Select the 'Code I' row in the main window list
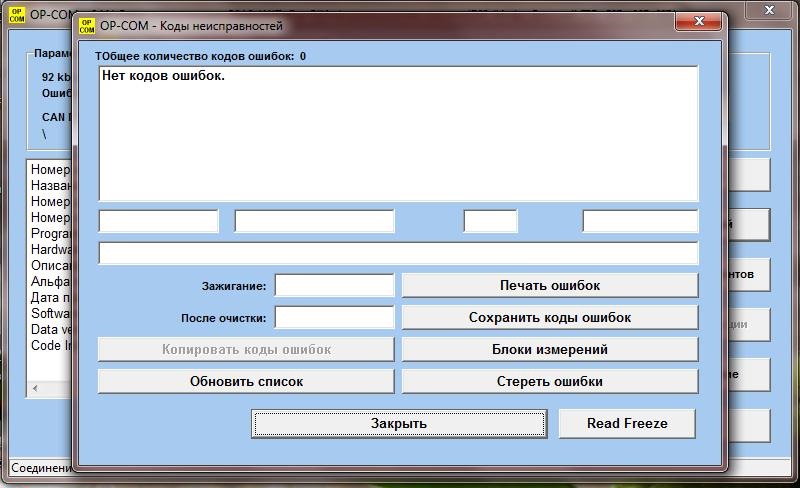 [x=51, y=346]
